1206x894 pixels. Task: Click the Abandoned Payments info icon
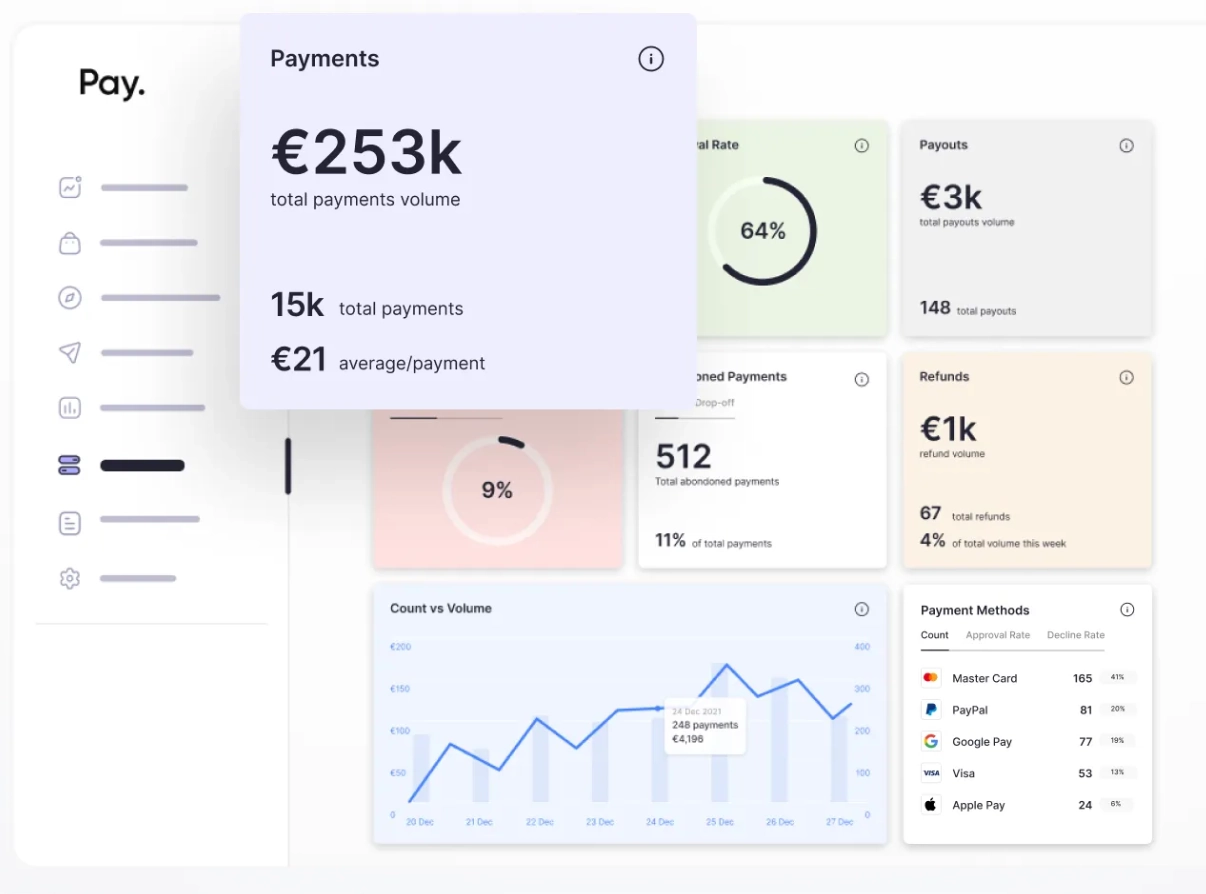click(862, 380)
